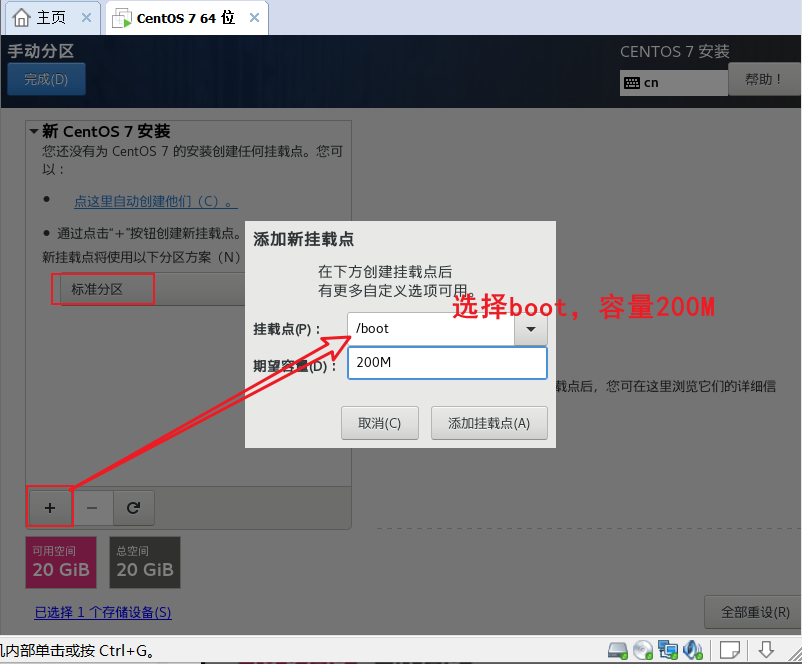Open the 标准分区 partition scheme dropdown

(x=152, y=289)
